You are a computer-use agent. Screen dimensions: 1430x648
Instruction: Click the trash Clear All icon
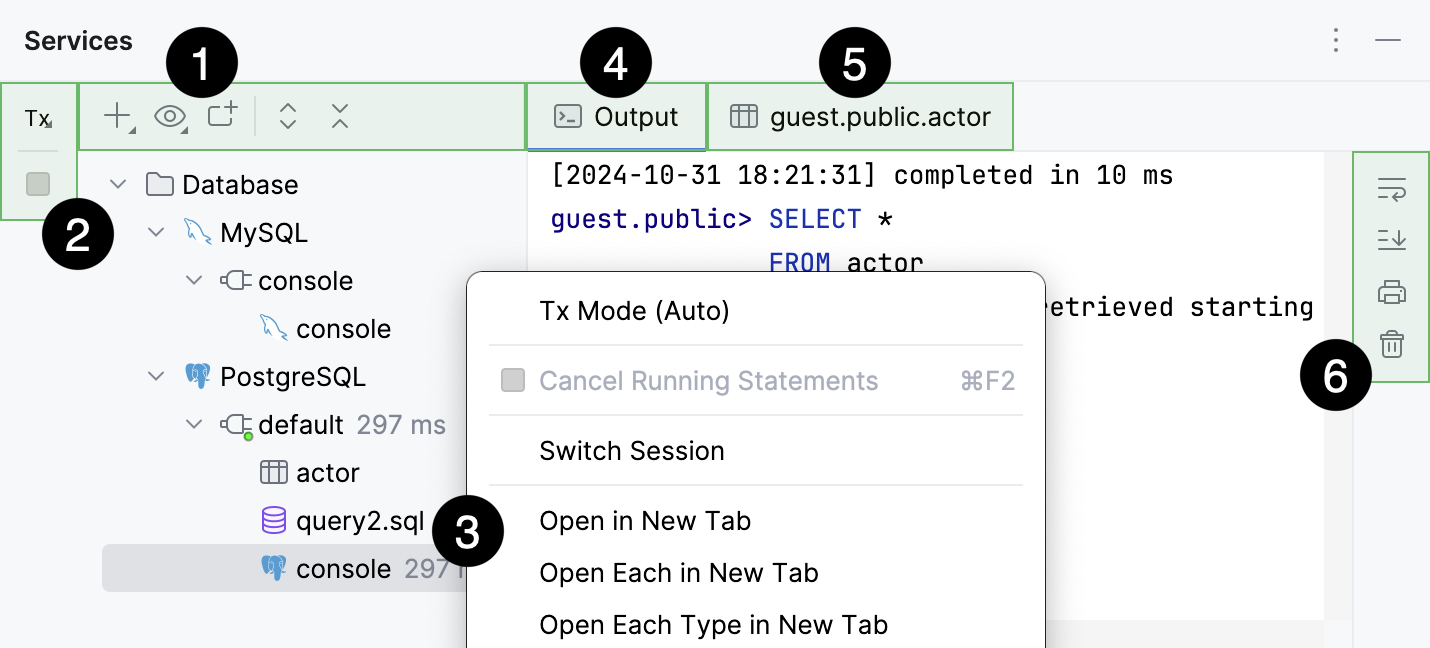point(1391,345)
